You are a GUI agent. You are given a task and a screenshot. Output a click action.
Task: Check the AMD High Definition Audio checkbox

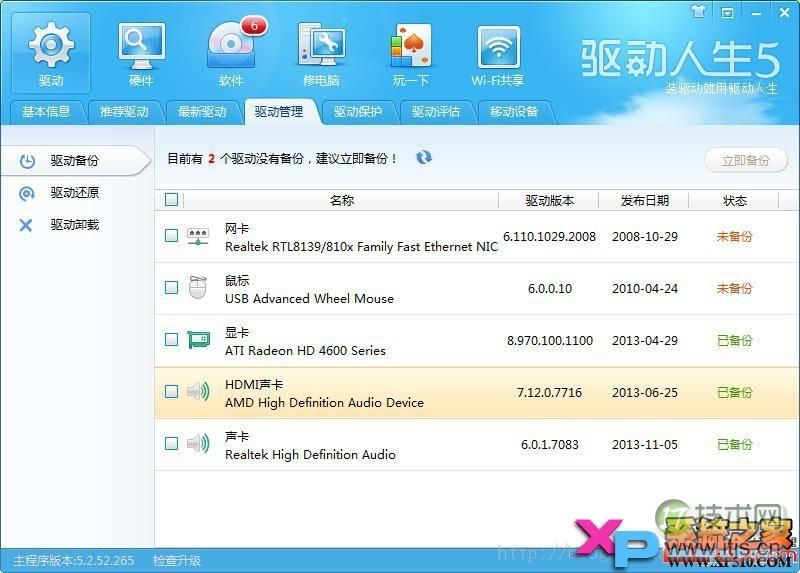click(171, 391)
